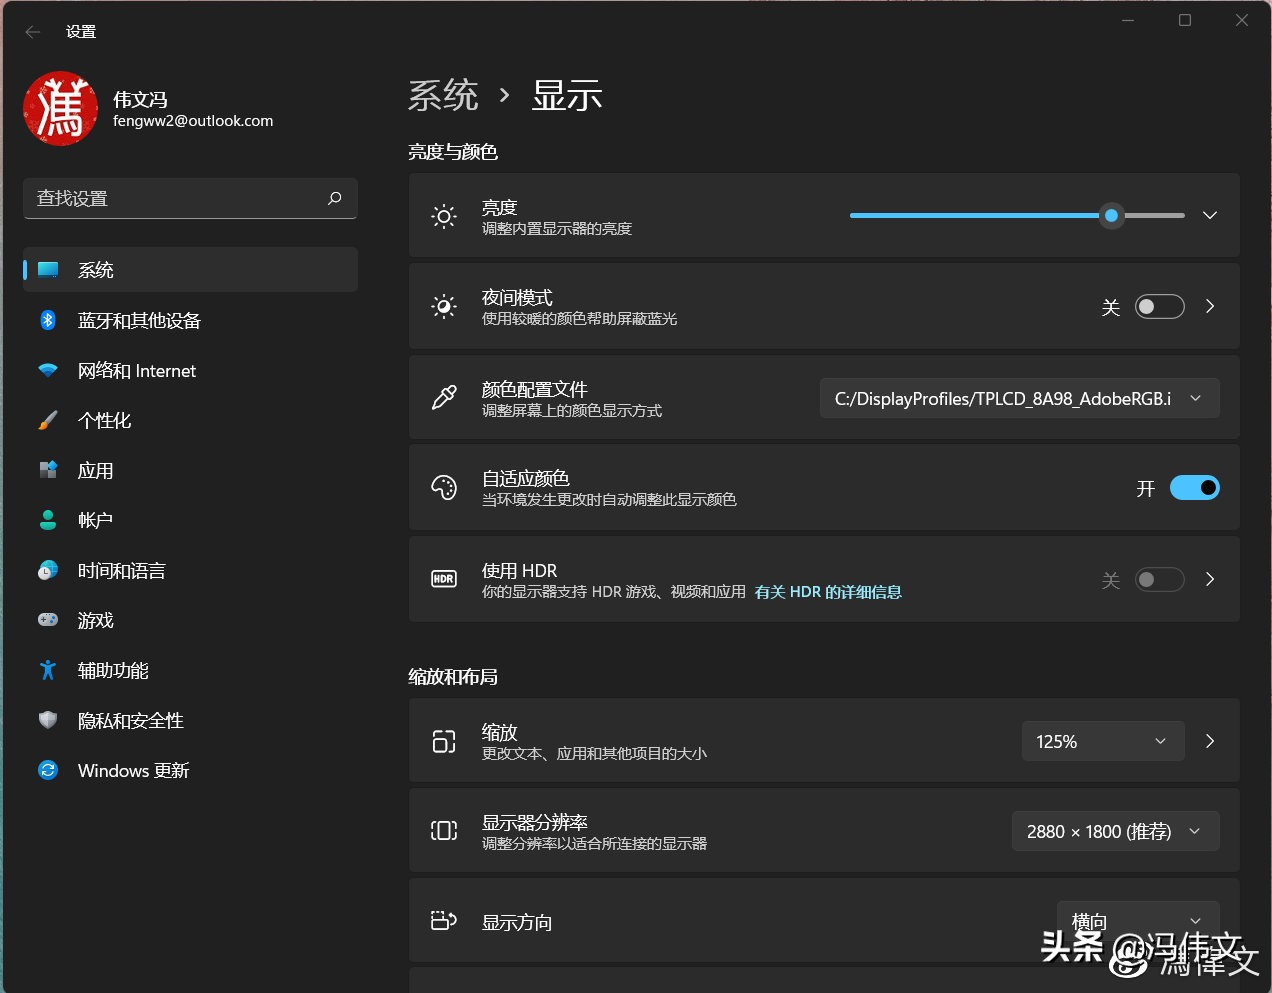This screenshot has height=993, width=1272.
Task: Click the 查找设置 search field
Action: [190, 198]
